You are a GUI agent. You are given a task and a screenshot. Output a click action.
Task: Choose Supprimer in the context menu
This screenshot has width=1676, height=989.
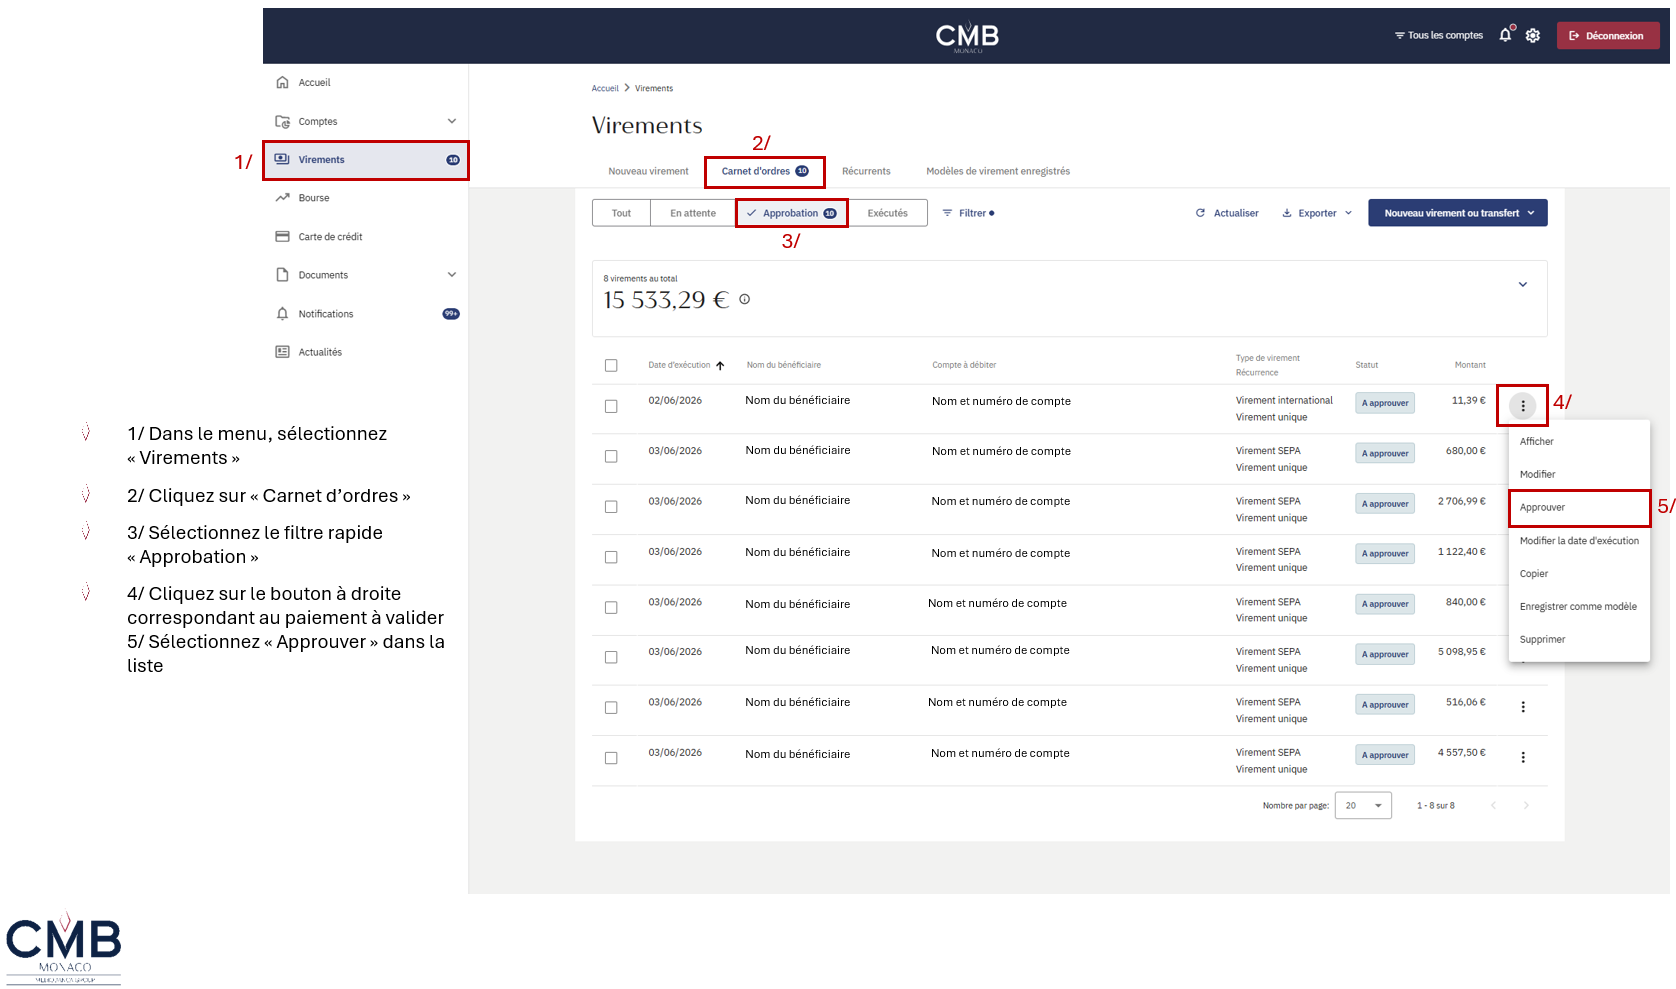click(1579, 640)
